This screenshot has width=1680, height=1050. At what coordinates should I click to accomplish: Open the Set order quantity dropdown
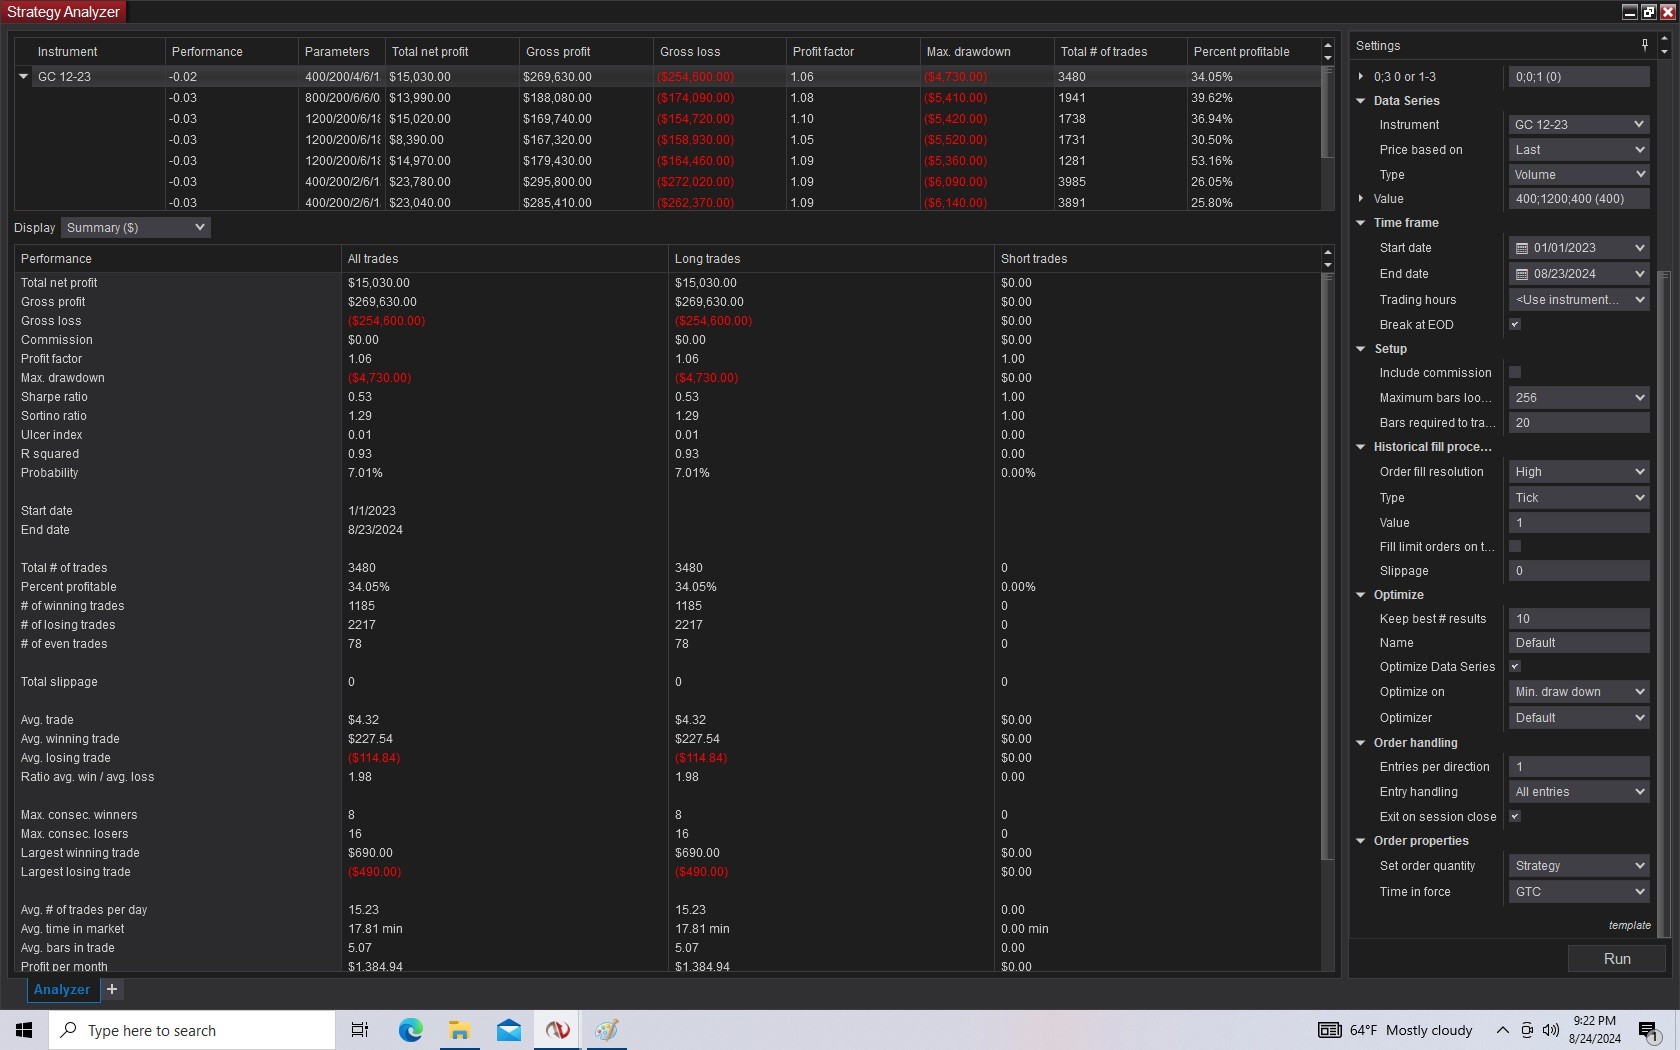1579,866
